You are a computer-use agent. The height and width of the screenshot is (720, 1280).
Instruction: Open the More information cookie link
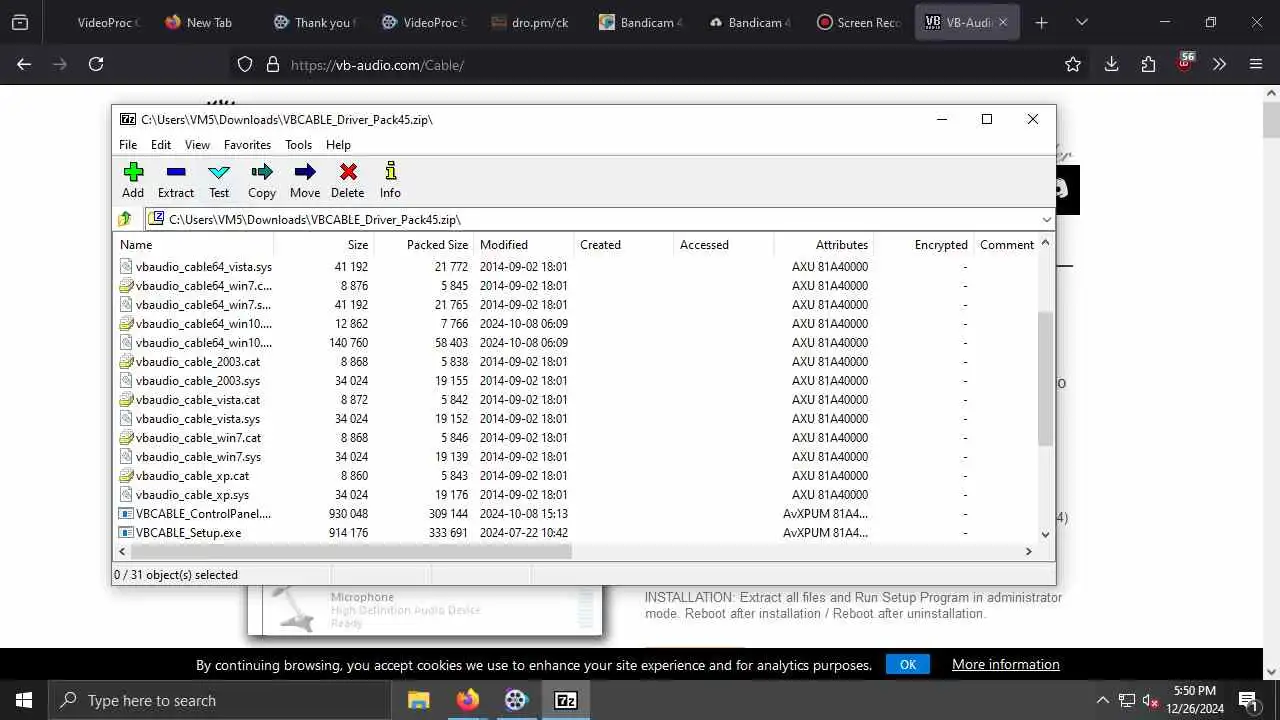(x=1006, y=664)
